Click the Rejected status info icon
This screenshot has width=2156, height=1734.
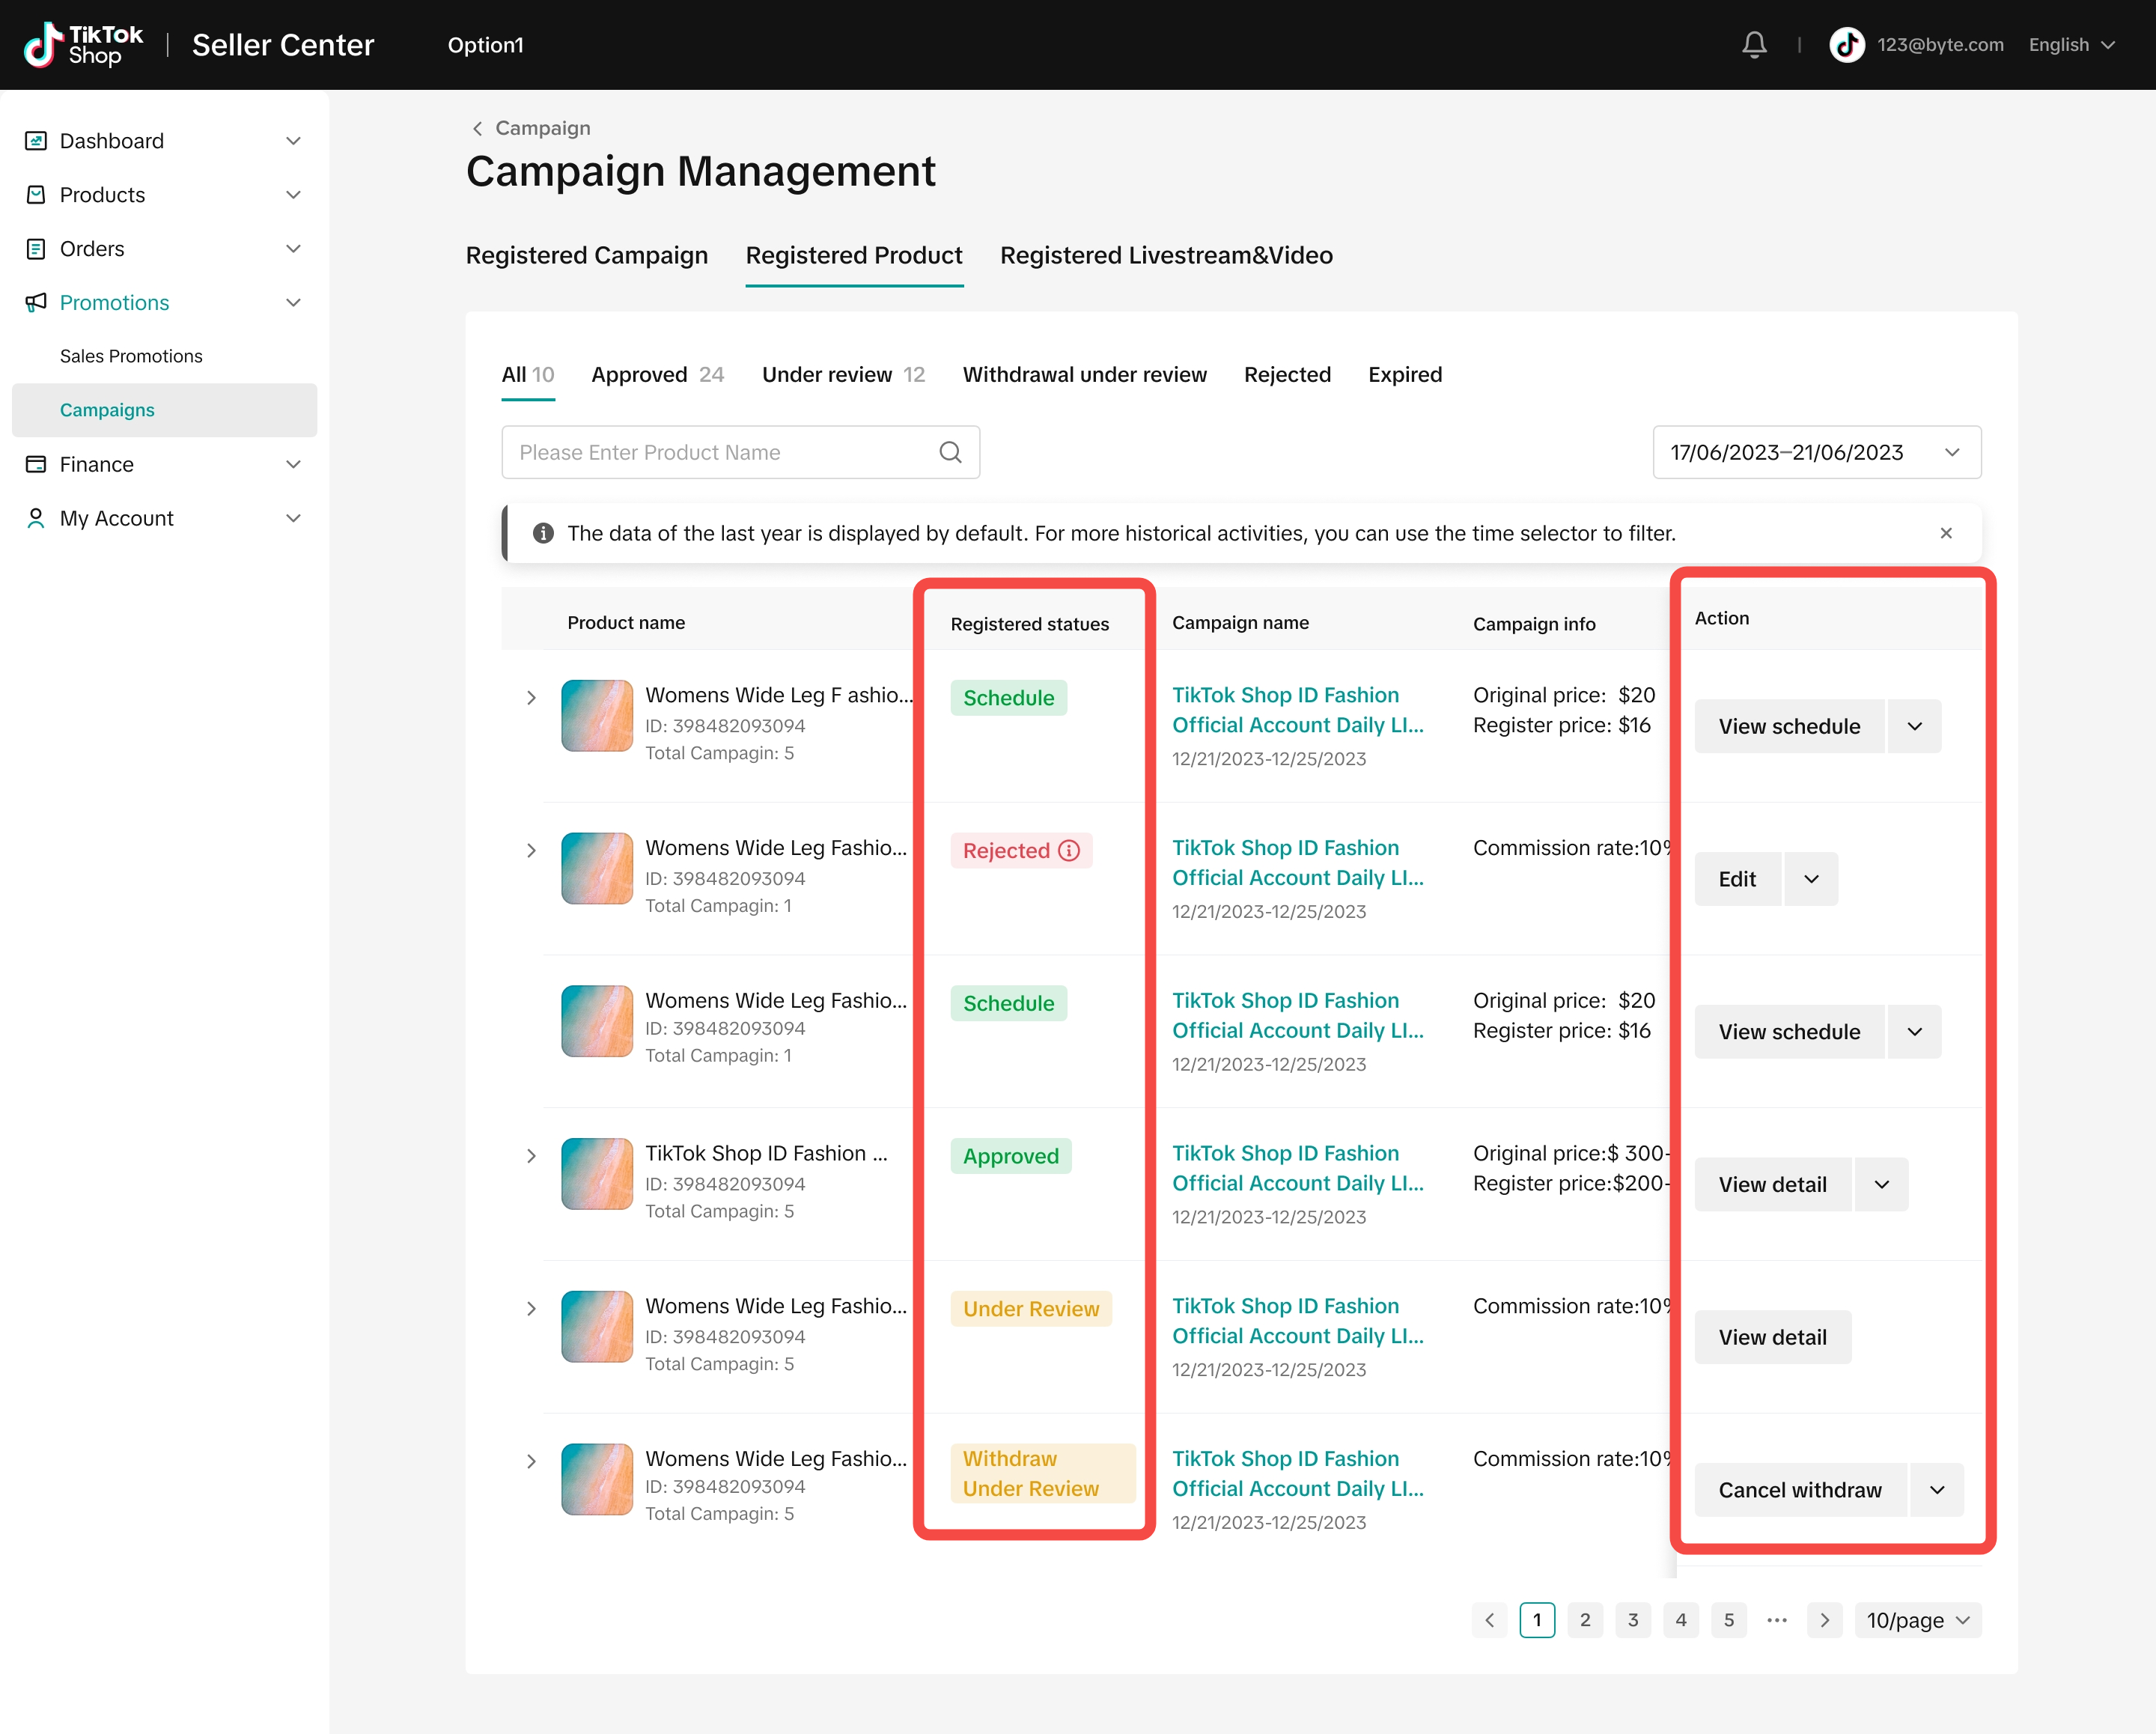coord(1069,851)
